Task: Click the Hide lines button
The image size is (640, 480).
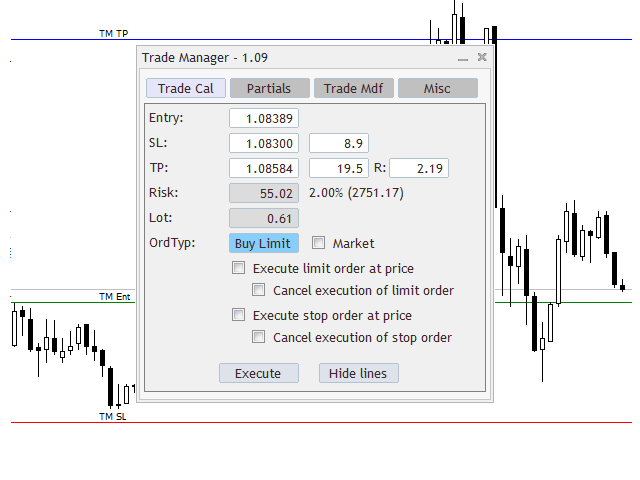Action: (359, 373)
